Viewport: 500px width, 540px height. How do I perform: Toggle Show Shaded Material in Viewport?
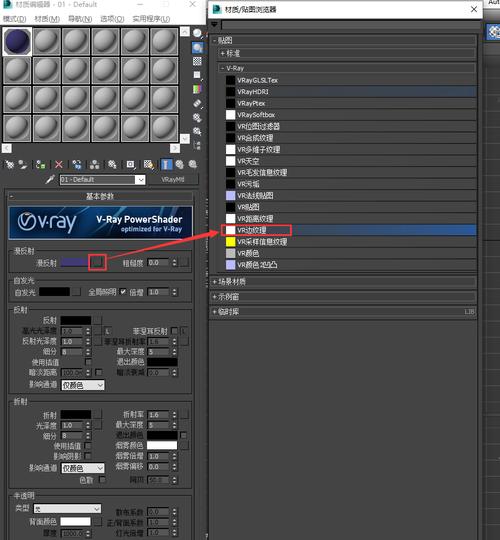point(149,165)
